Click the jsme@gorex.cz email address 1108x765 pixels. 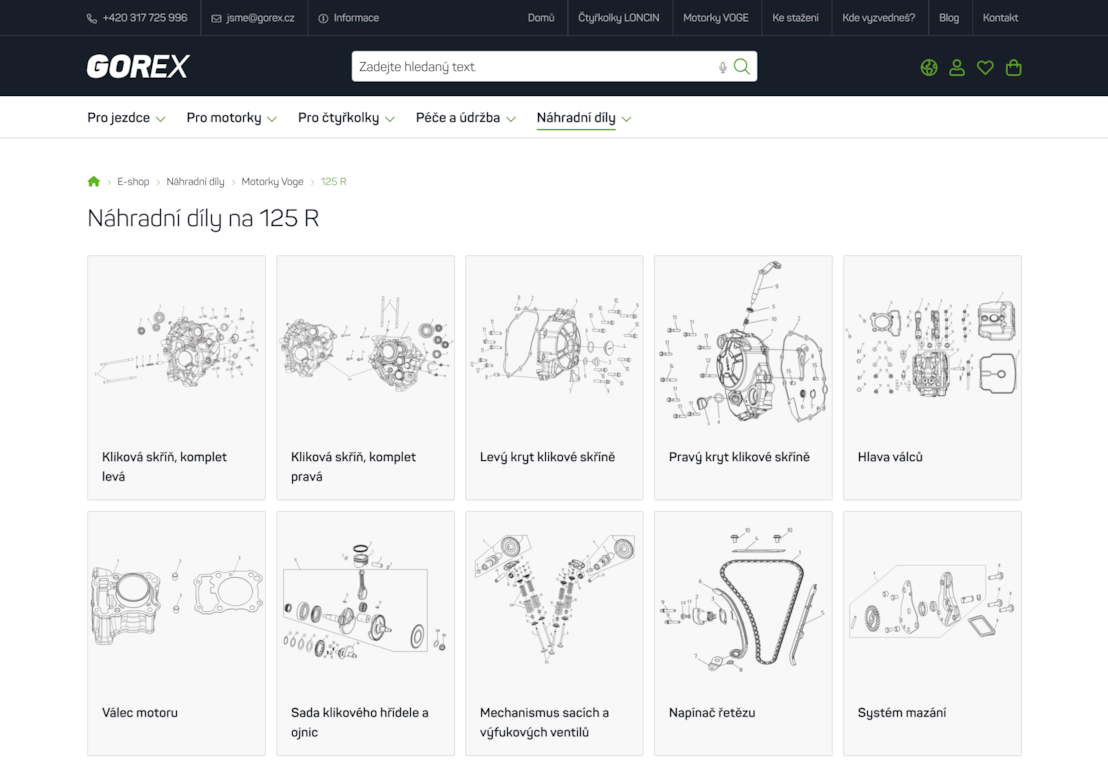point(261,18)
